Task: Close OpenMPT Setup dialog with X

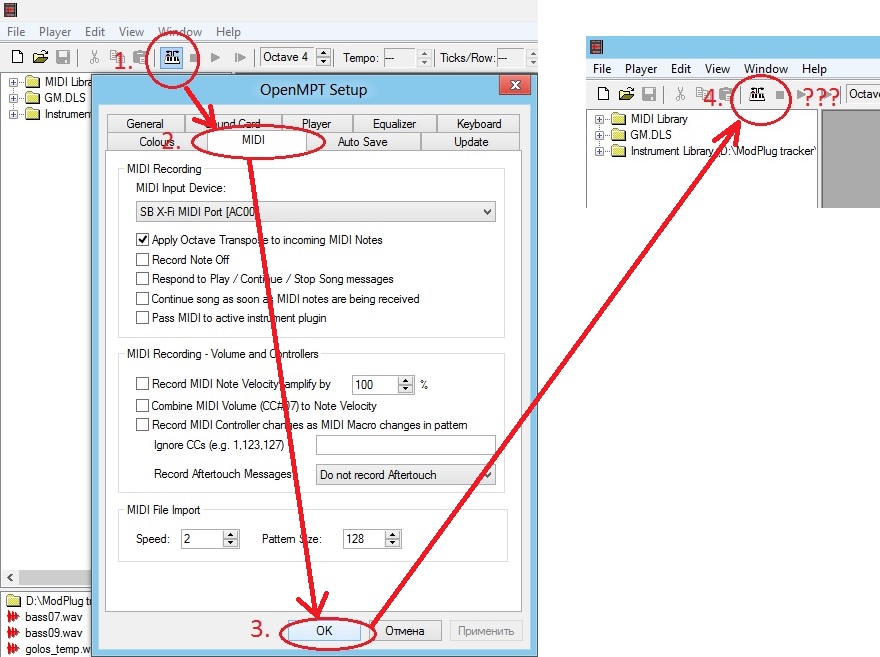Action: (x=515, y=85)
